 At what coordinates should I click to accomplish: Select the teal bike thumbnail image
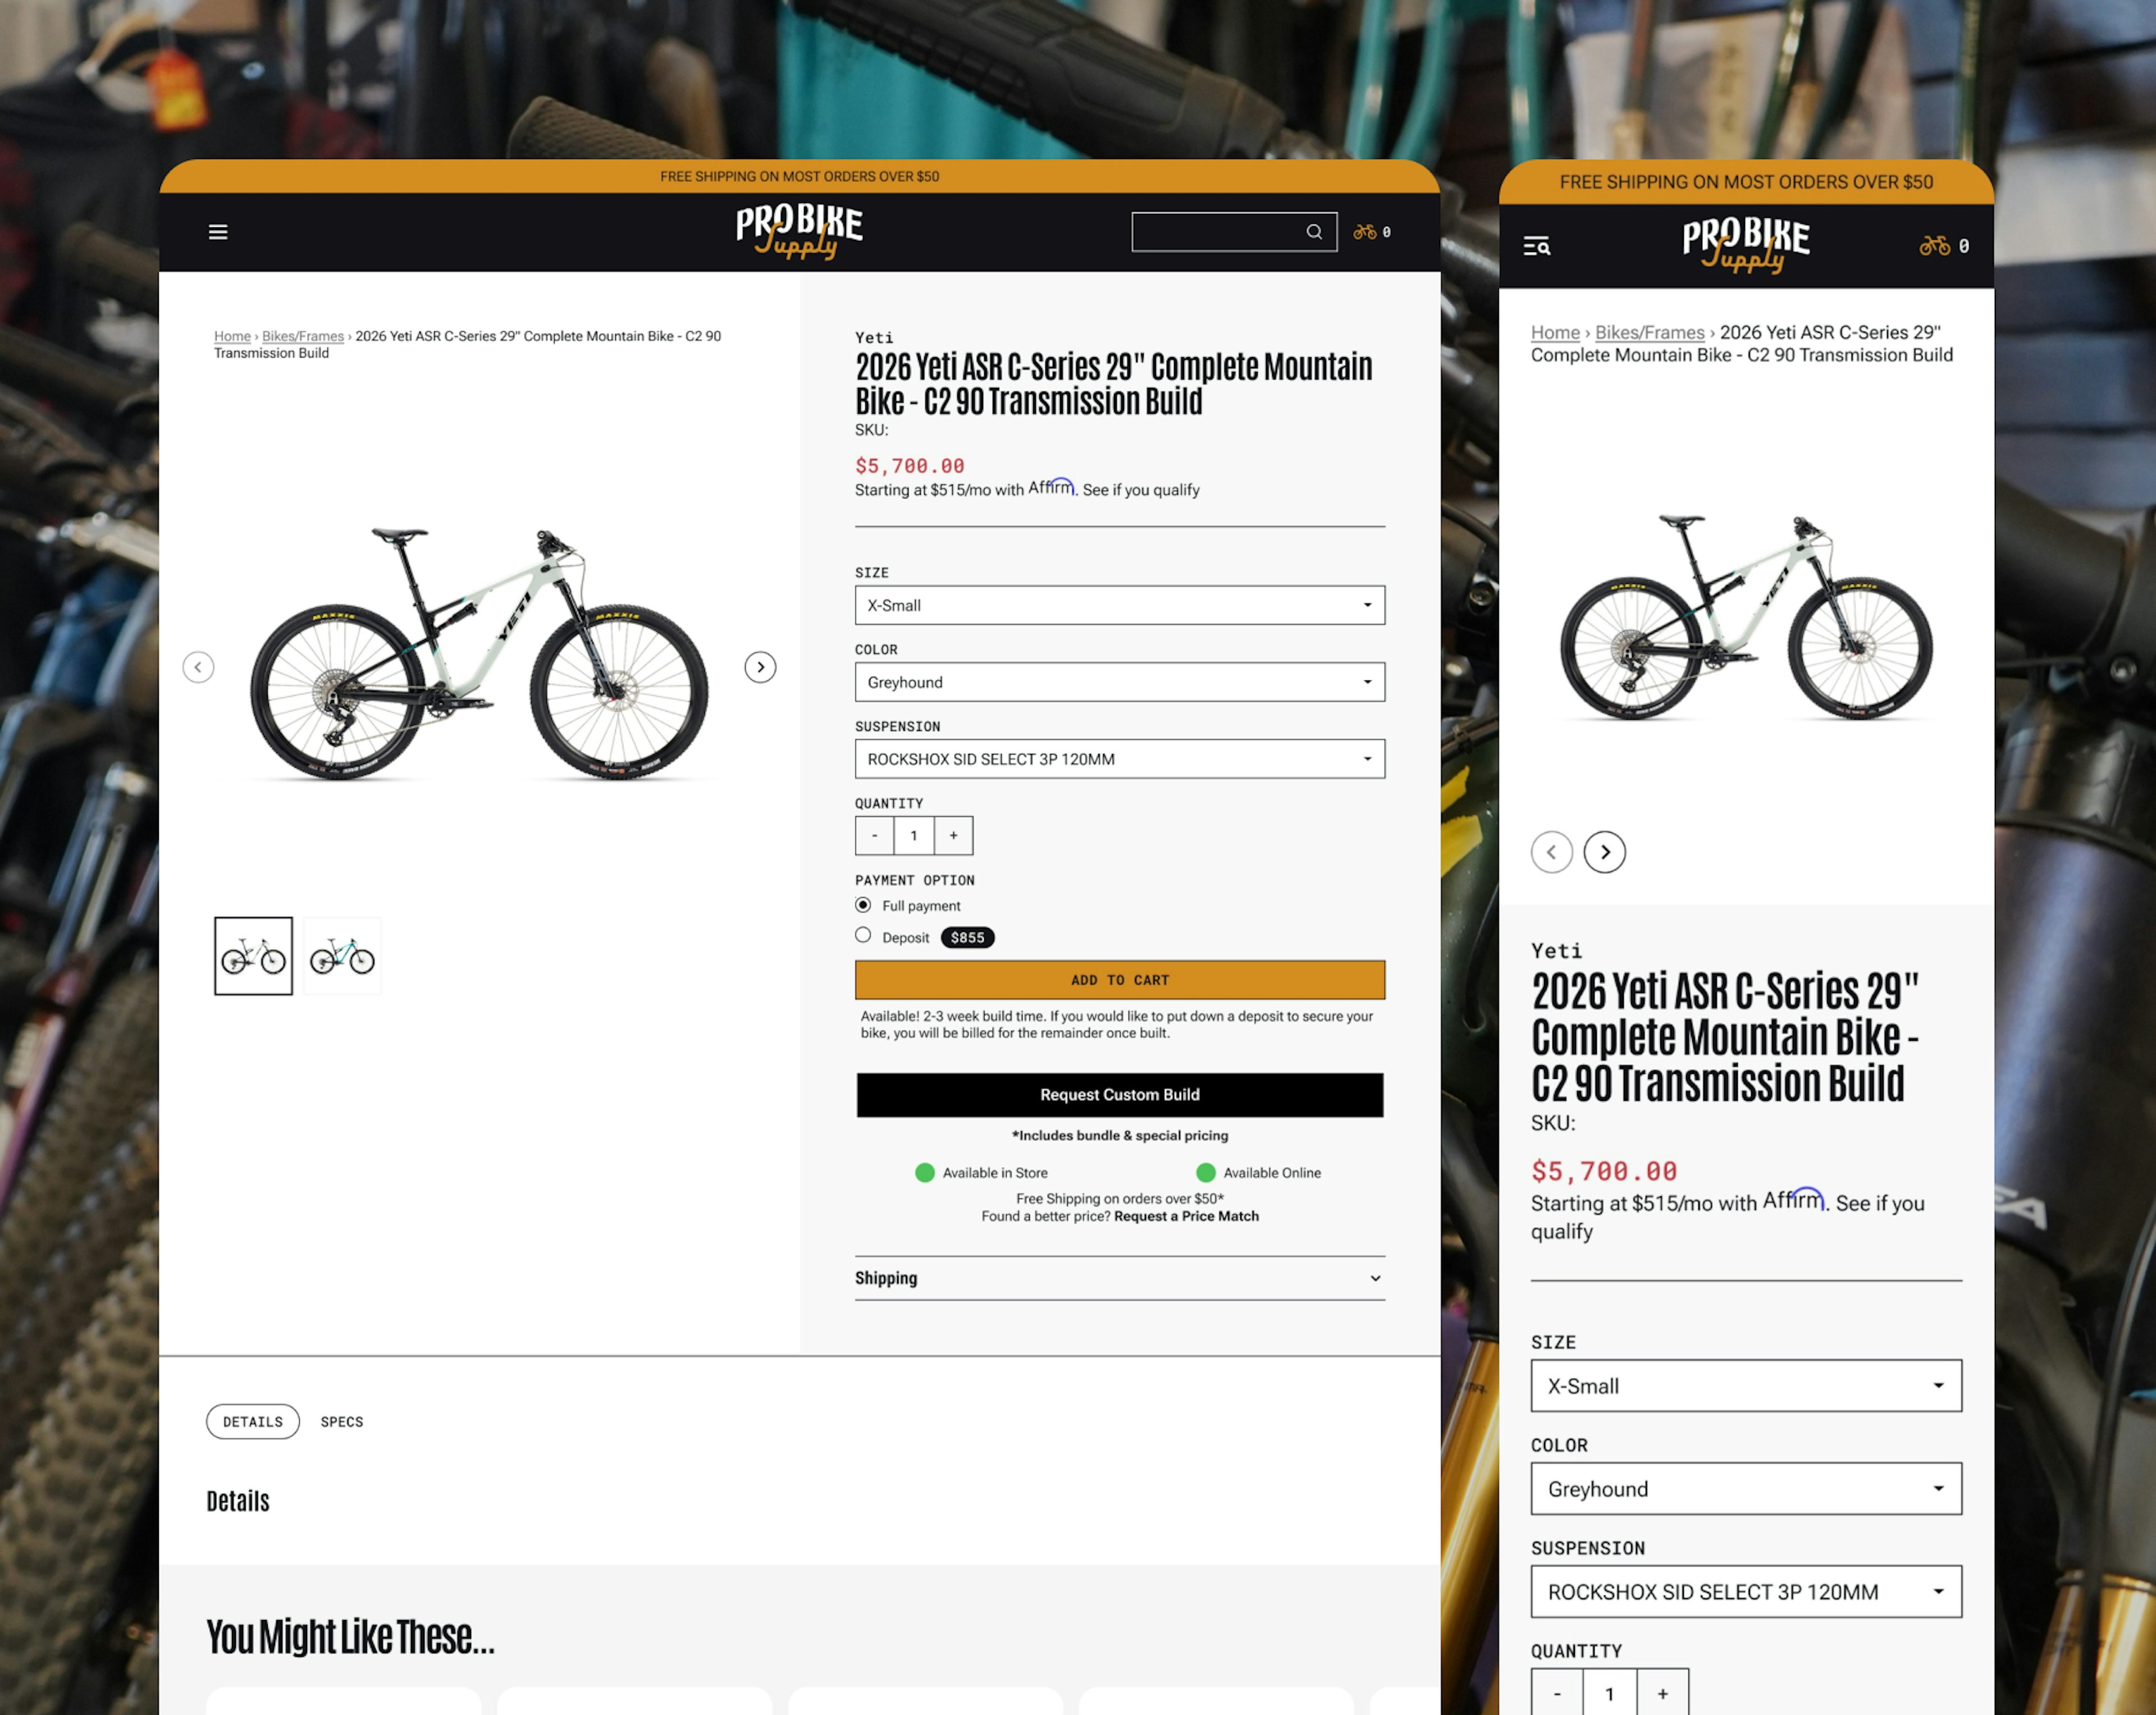[x=342, y=955]
